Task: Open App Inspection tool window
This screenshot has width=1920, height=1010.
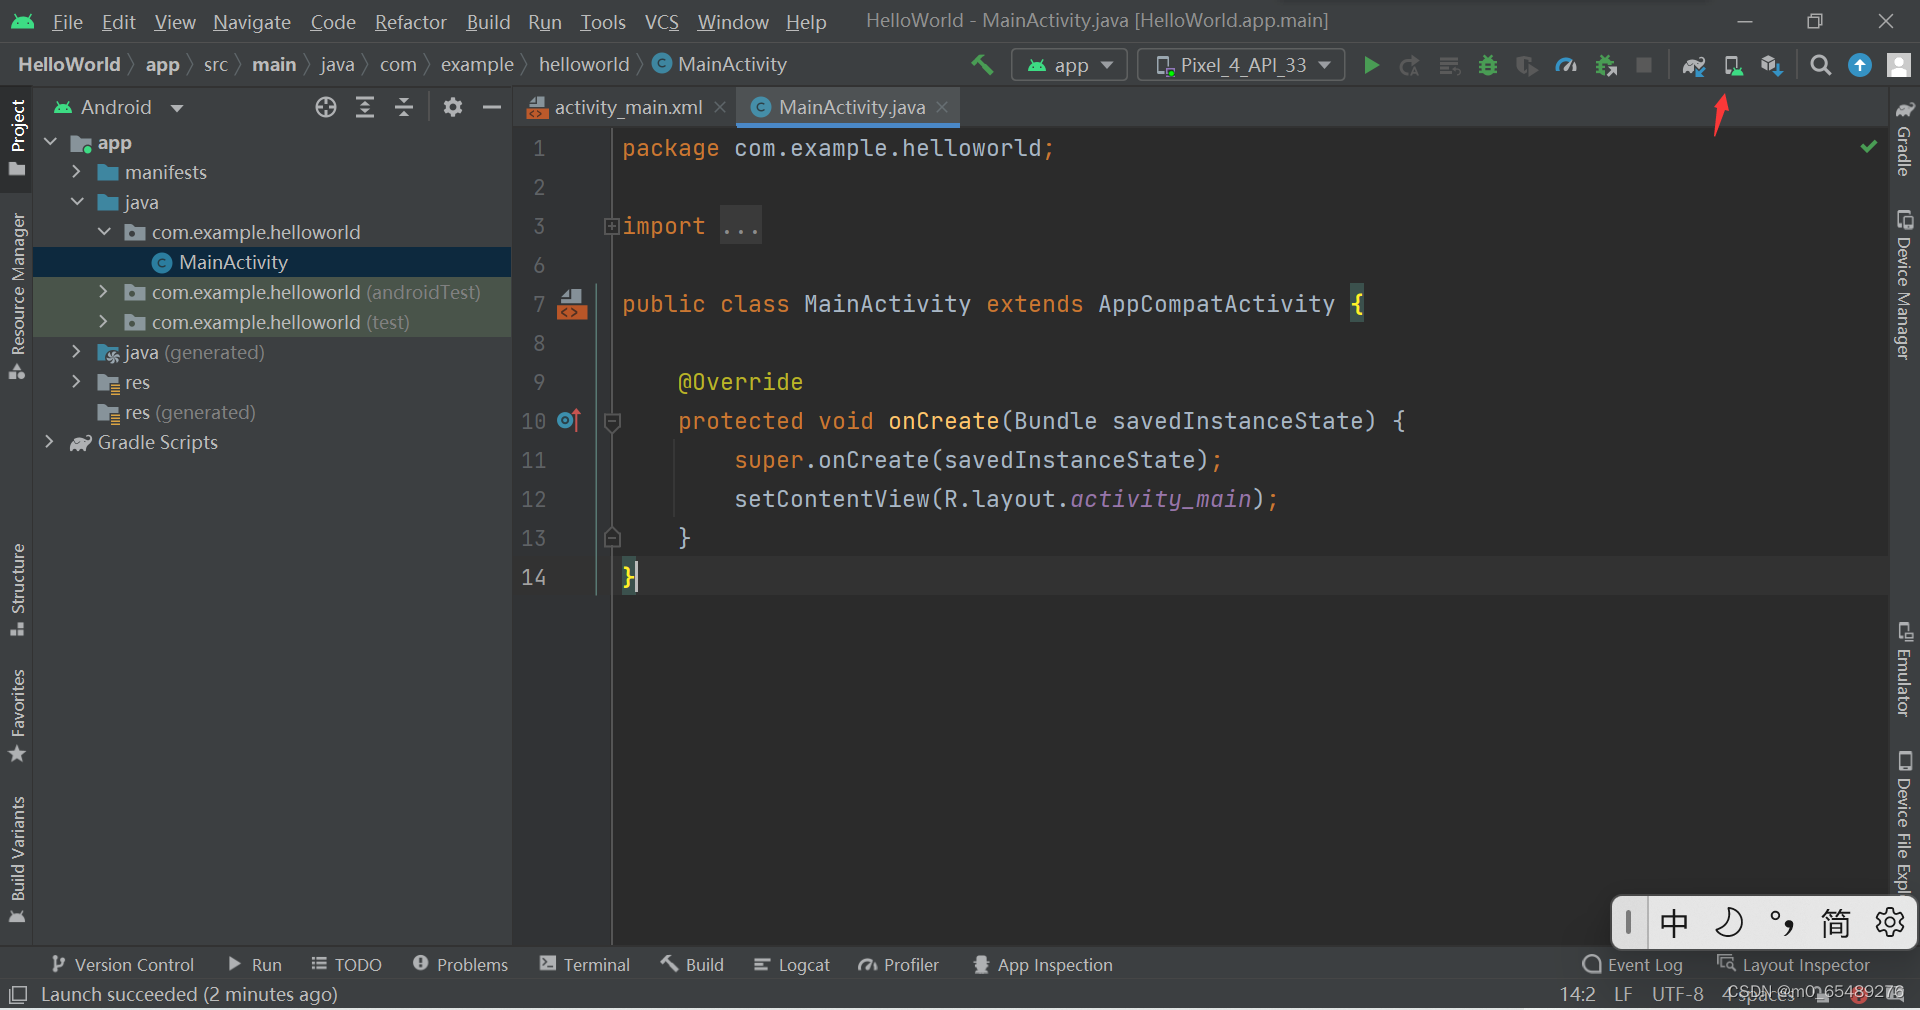Action: pyautogui.click(x=1043, y=965)
